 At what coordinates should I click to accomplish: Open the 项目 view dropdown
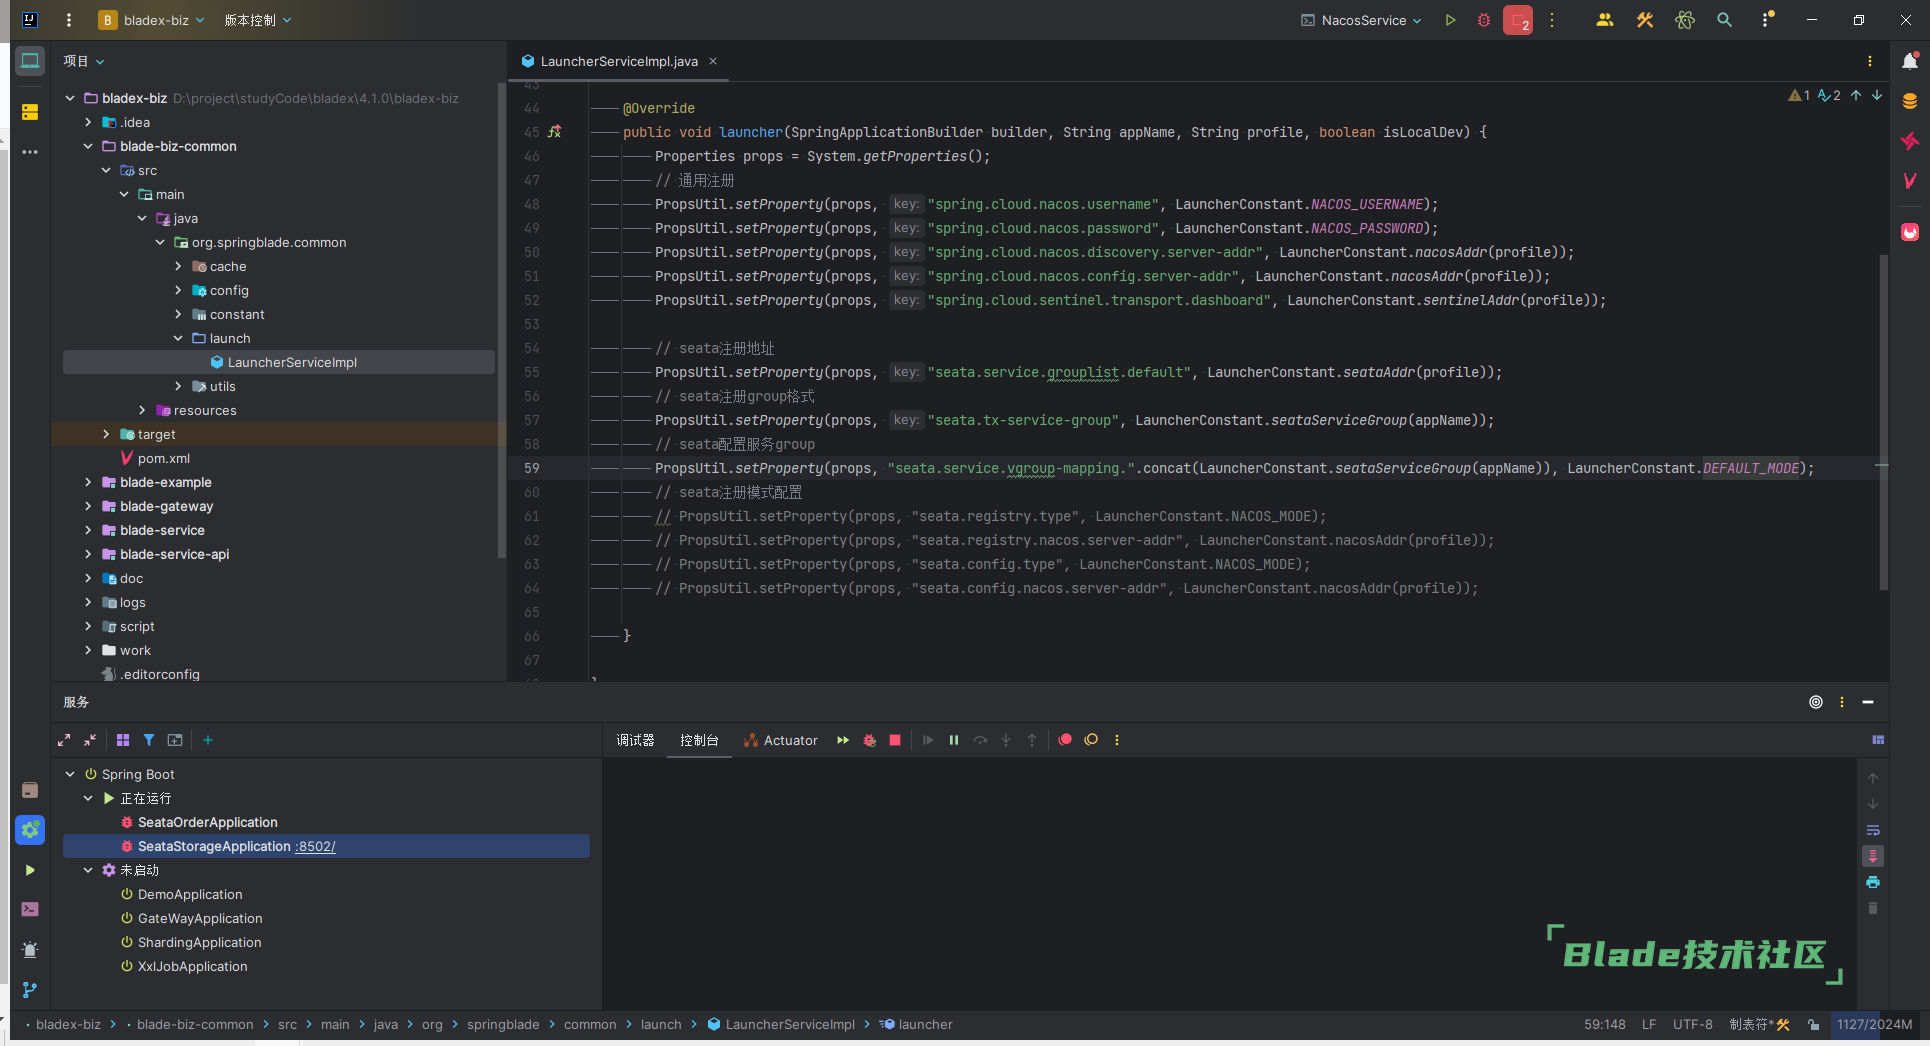coord(84,61)
